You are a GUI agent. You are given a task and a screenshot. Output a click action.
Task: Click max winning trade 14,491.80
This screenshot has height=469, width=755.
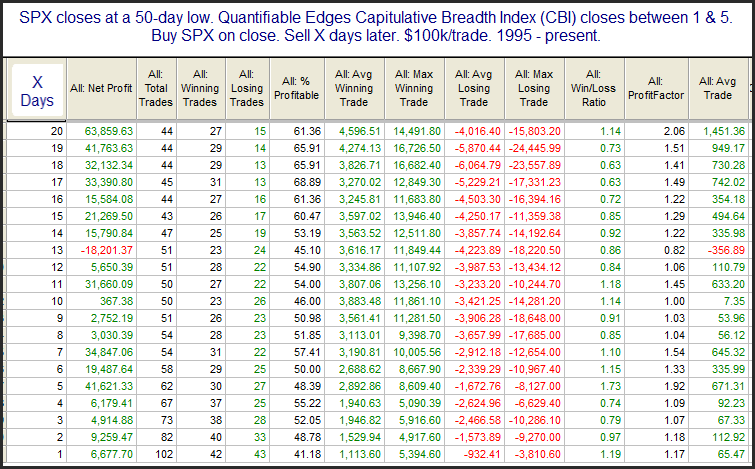point(418,131)
